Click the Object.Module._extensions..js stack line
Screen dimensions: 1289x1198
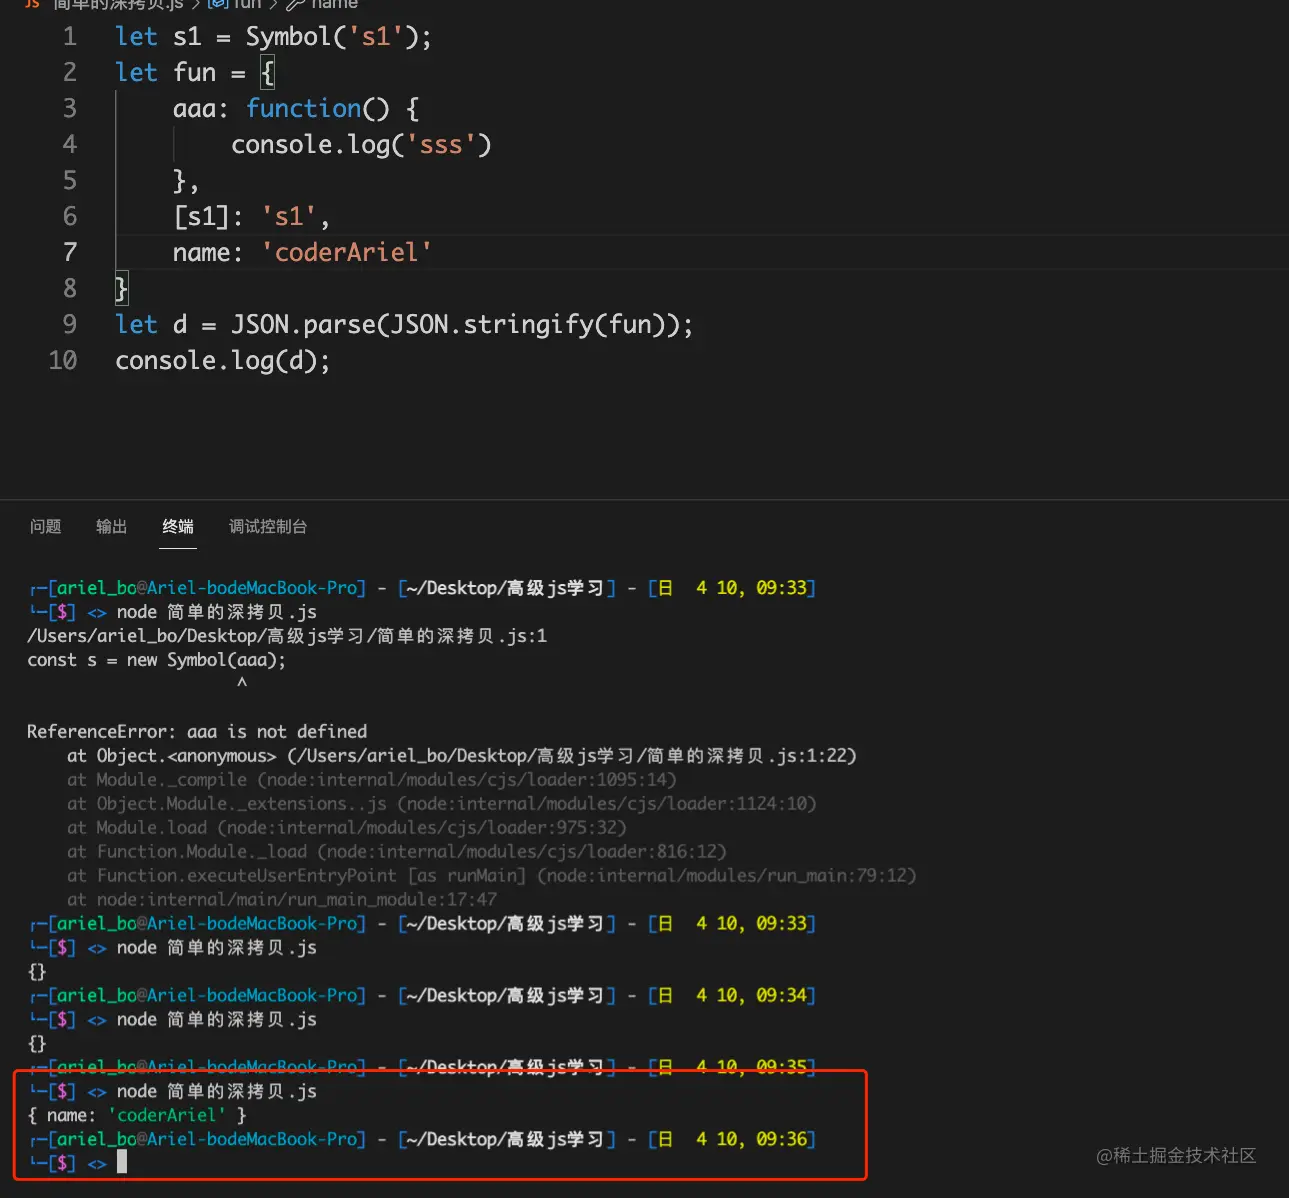click(442, 804)
